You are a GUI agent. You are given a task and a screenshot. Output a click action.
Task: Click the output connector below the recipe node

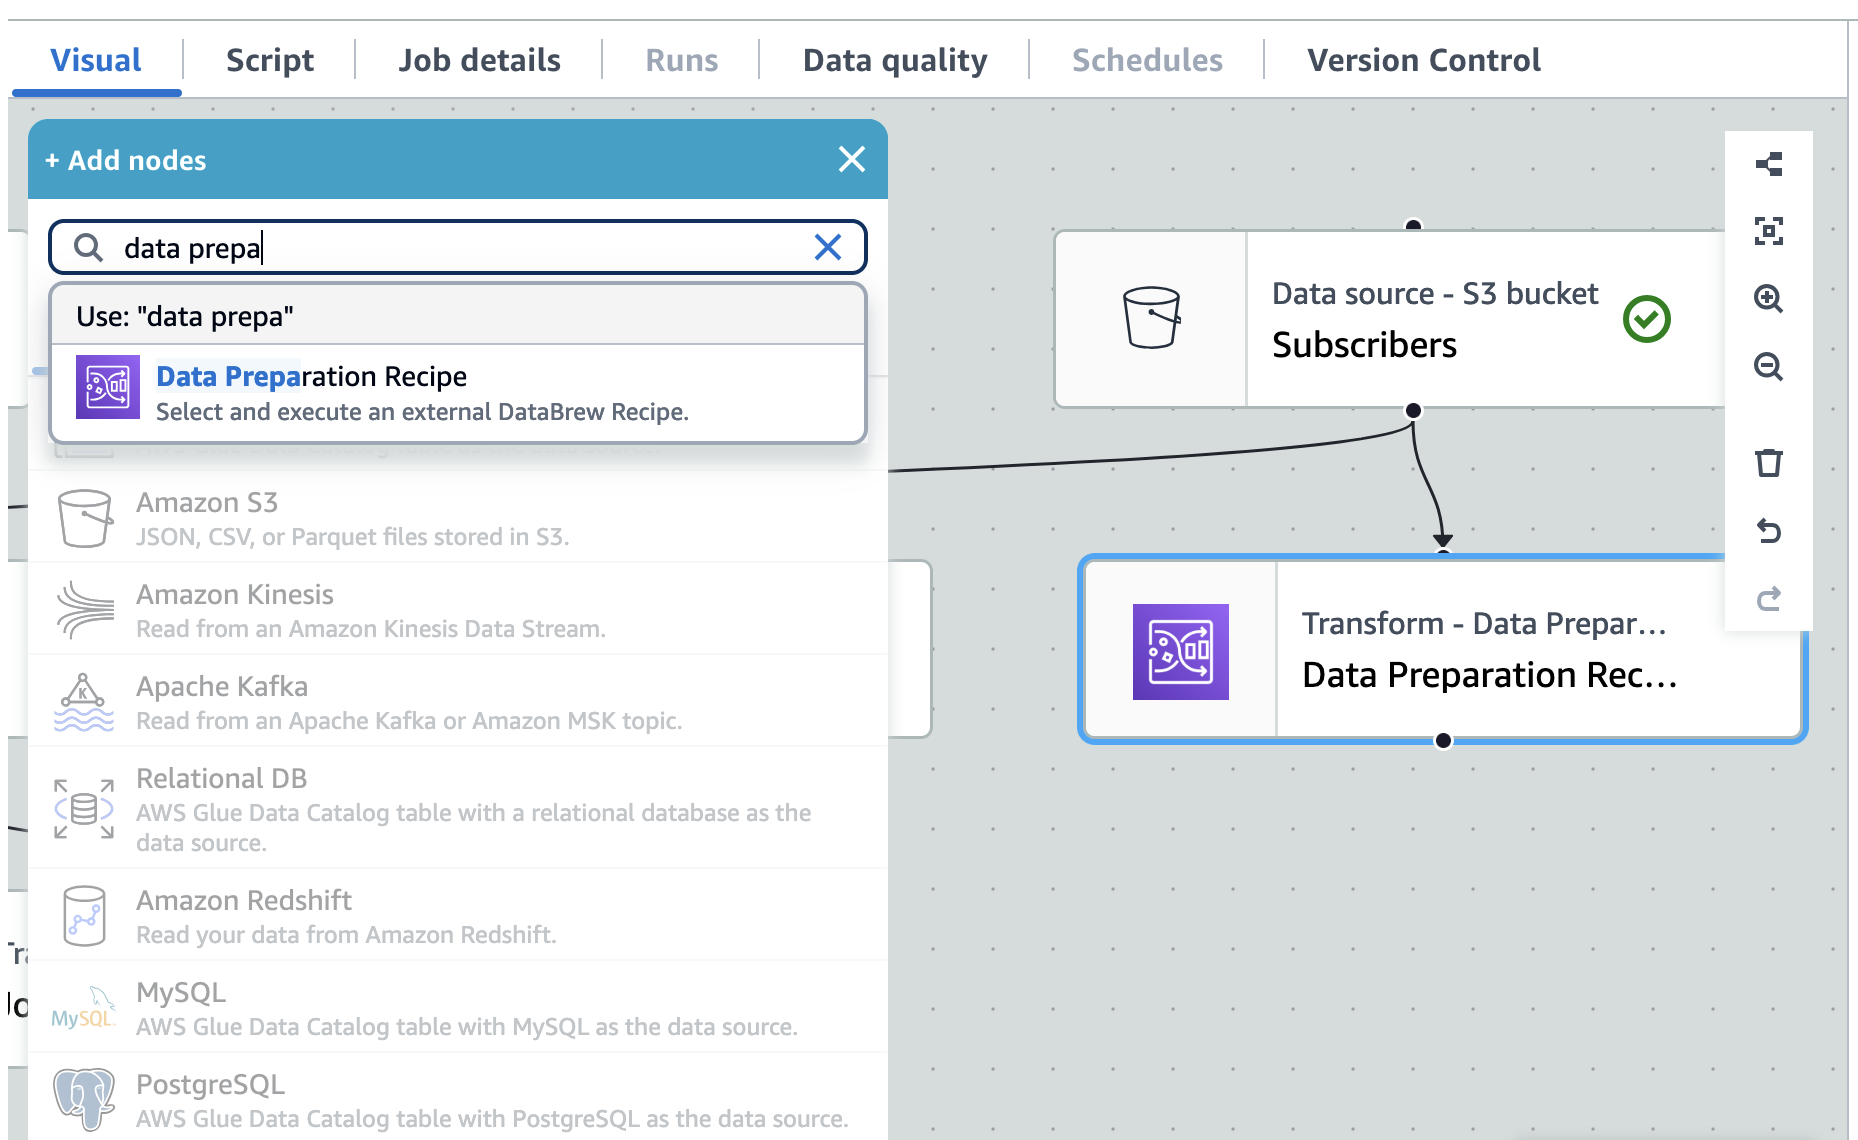tap(1443, 741)
